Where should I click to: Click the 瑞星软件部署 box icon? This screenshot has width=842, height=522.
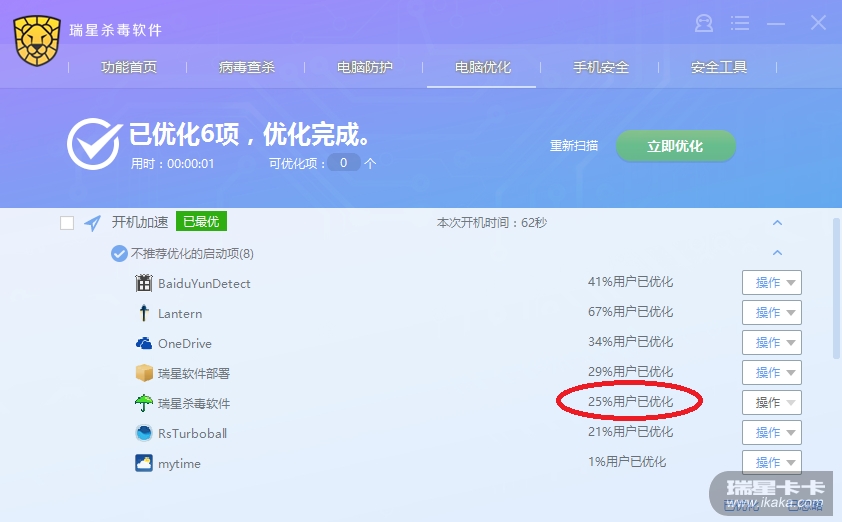point(143,373)
